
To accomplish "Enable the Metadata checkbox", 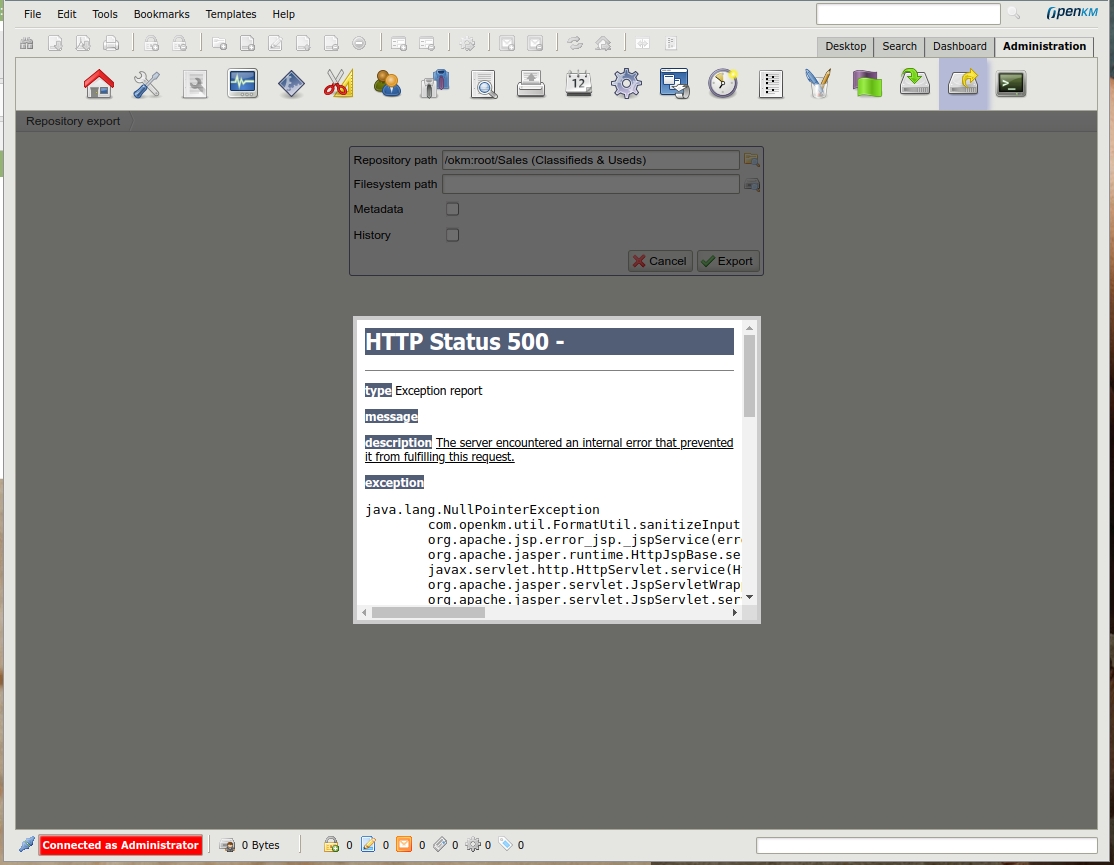I will coord(452,209).
